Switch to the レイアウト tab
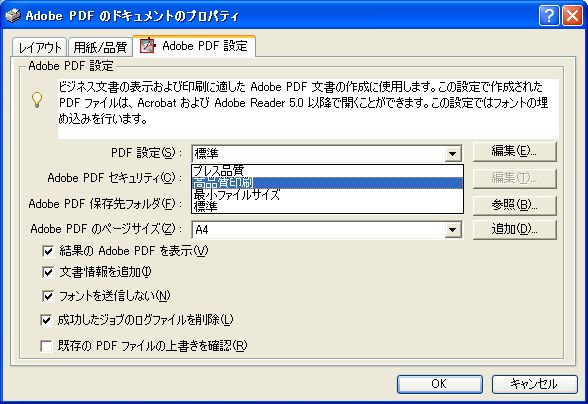The width and height of the screenshot is (588, 404). (x=40, y=47)
